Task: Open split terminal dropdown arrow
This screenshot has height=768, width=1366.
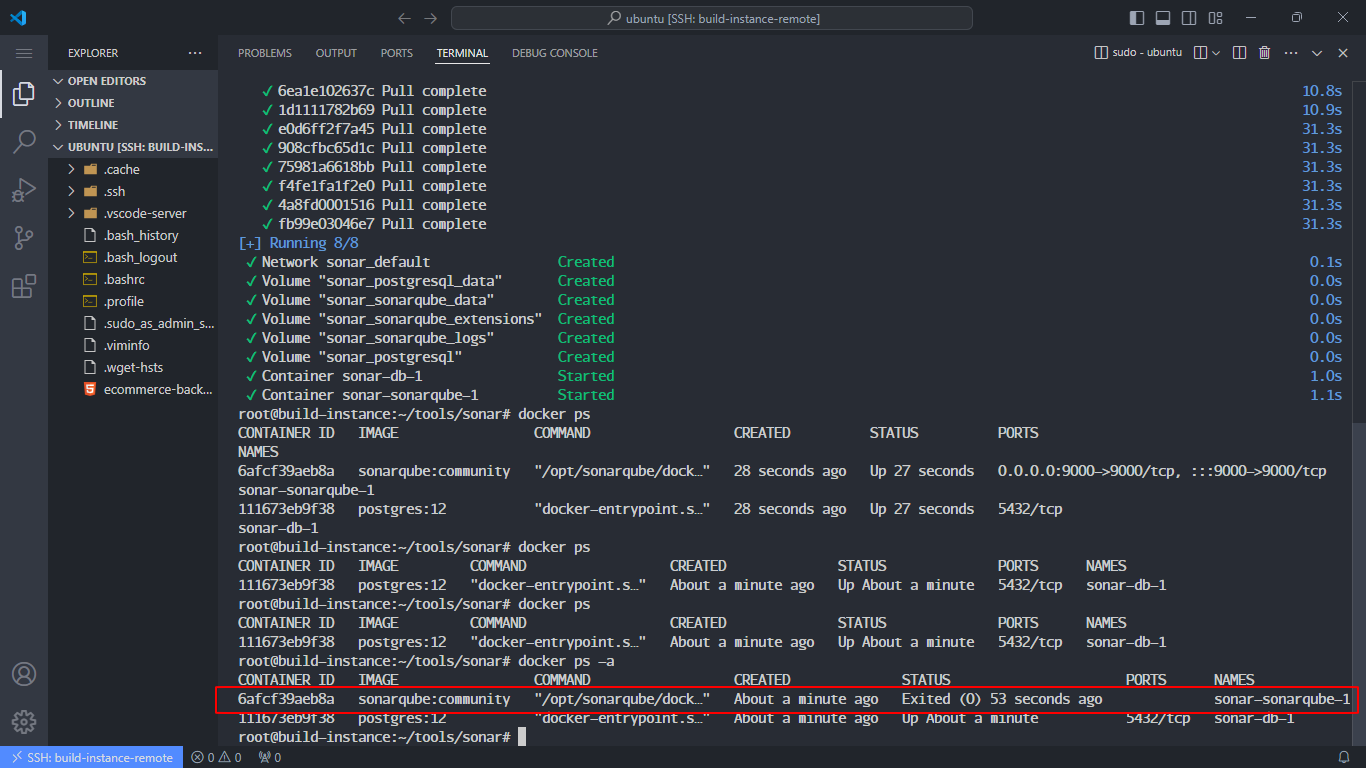Action: [1217, 53]
